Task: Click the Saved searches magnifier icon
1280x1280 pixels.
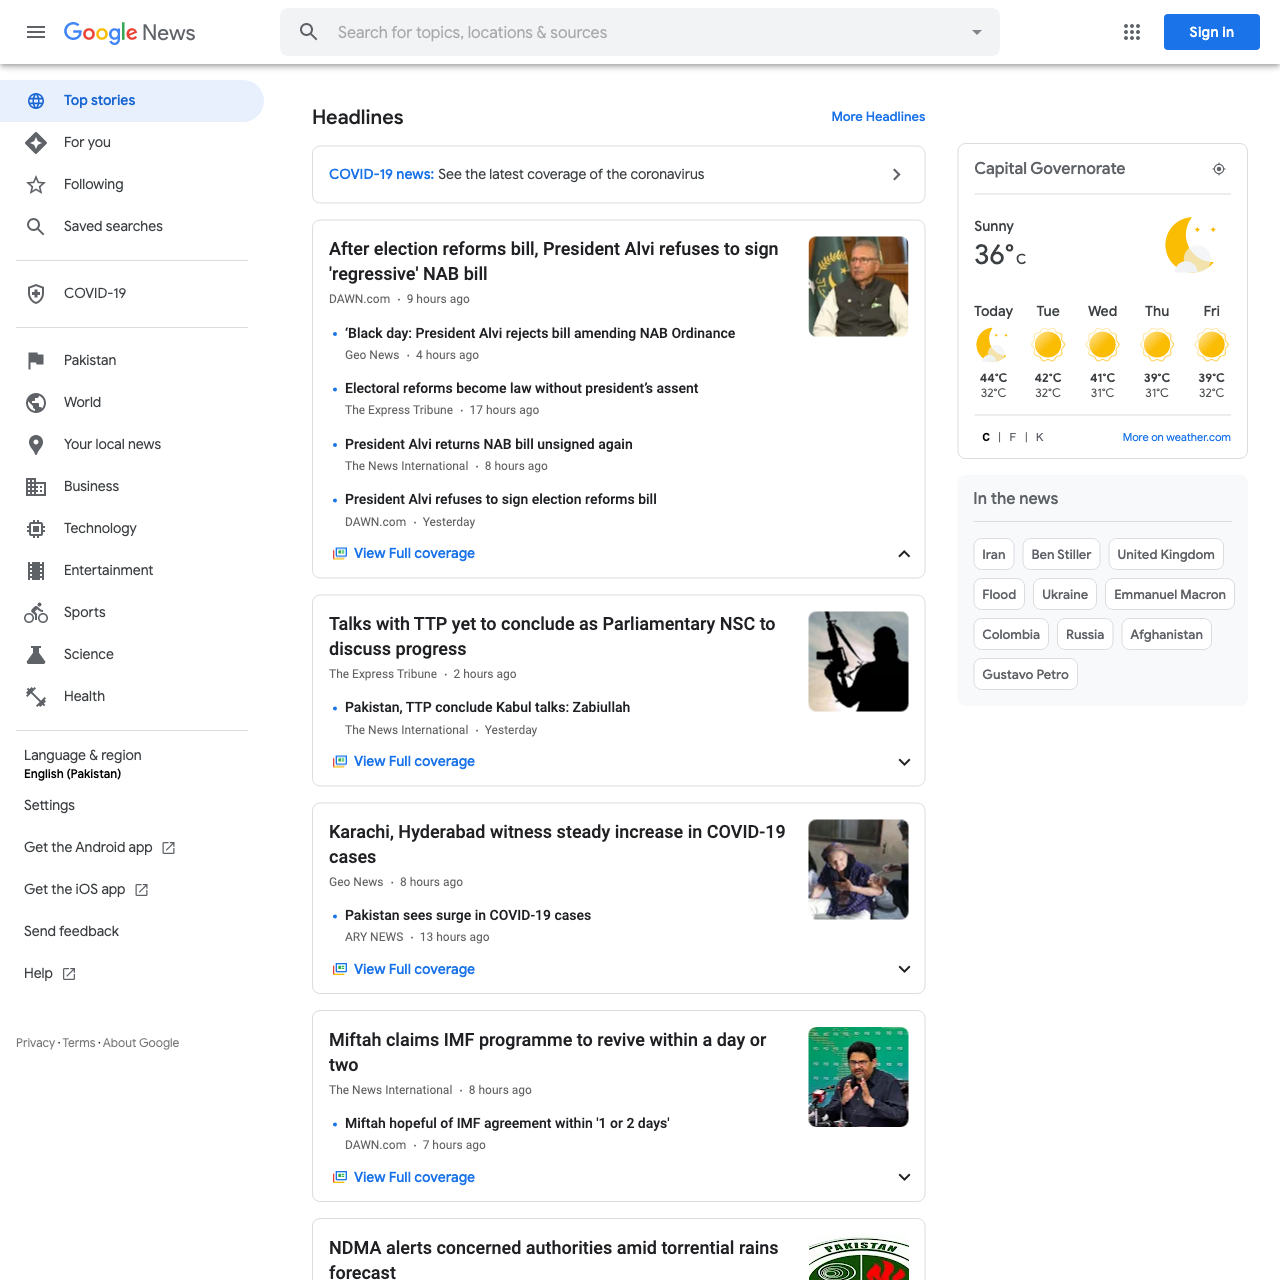Action: 36,227
